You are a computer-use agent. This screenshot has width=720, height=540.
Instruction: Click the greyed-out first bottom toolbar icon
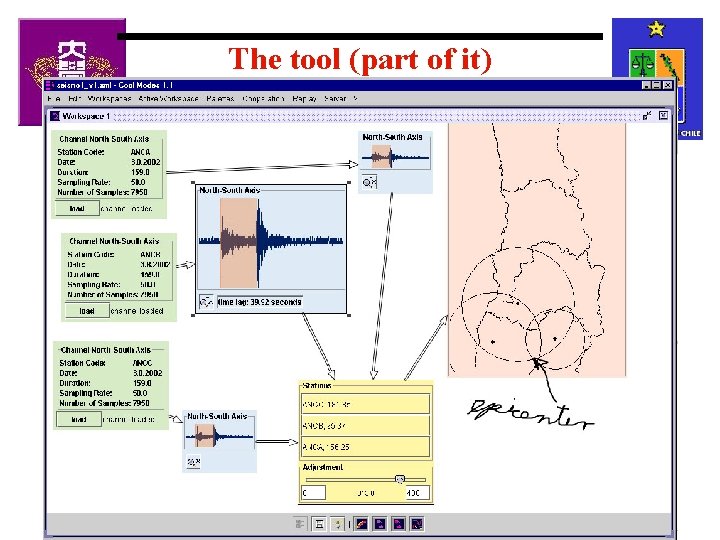click(x=300, y=523)
